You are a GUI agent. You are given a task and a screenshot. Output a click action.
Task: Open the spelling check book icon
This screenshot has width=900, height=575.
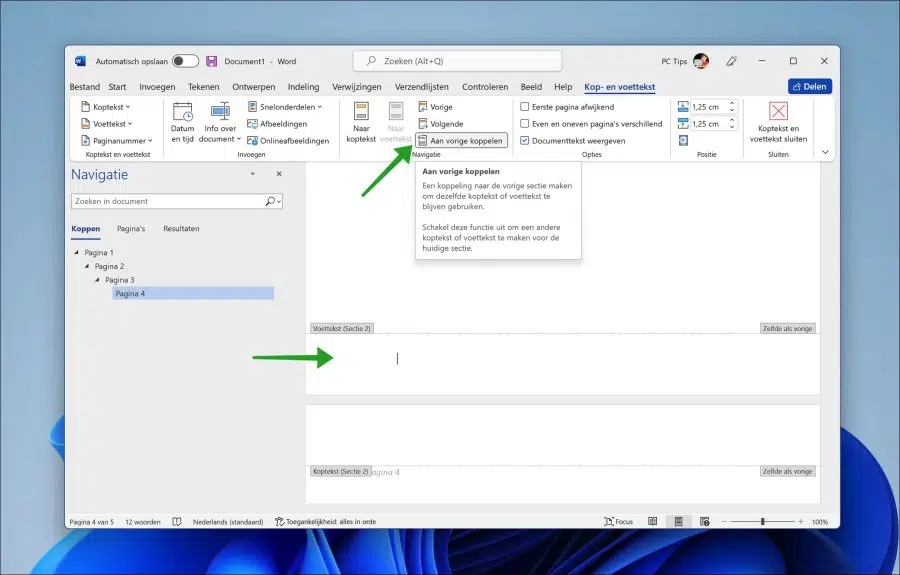(x=177, y=522)
